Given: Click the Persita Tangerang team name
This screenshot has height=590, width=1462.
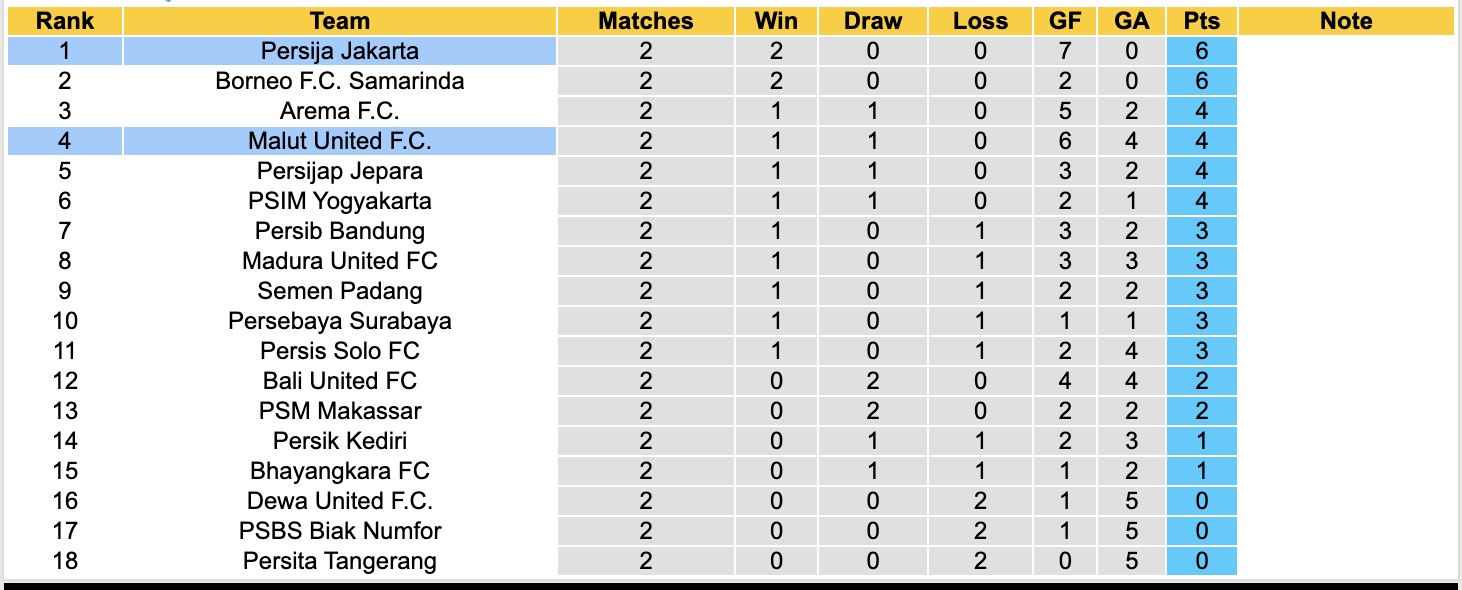Looking at the screenshot, I should (340, 561).
